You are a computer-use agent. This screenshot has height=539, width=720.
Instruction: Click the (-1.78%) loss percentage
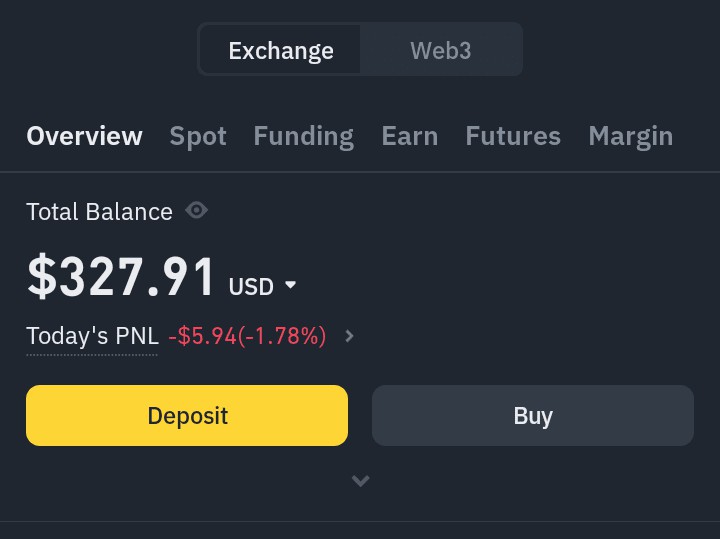pyautogui.click(x=282, y=336)
